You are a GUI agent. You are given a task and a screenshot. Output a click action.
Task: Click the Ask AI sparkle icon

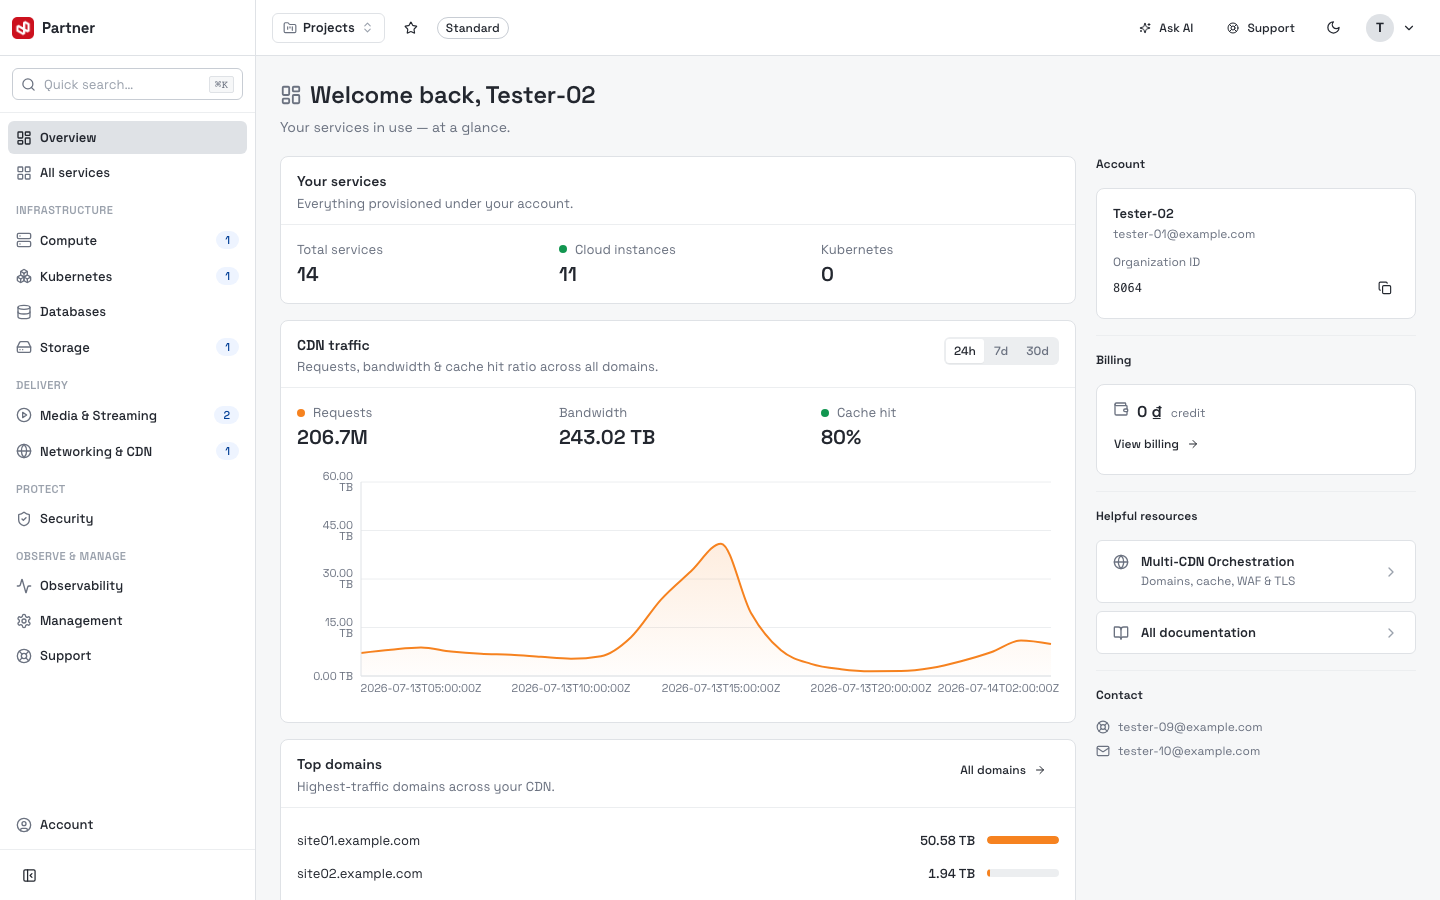(1145, 28)
